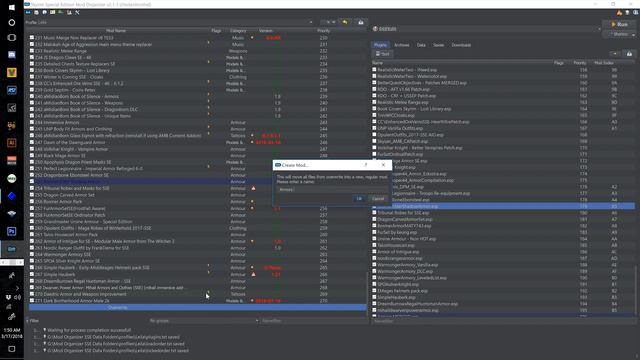Open the notification action center icon

11,349
